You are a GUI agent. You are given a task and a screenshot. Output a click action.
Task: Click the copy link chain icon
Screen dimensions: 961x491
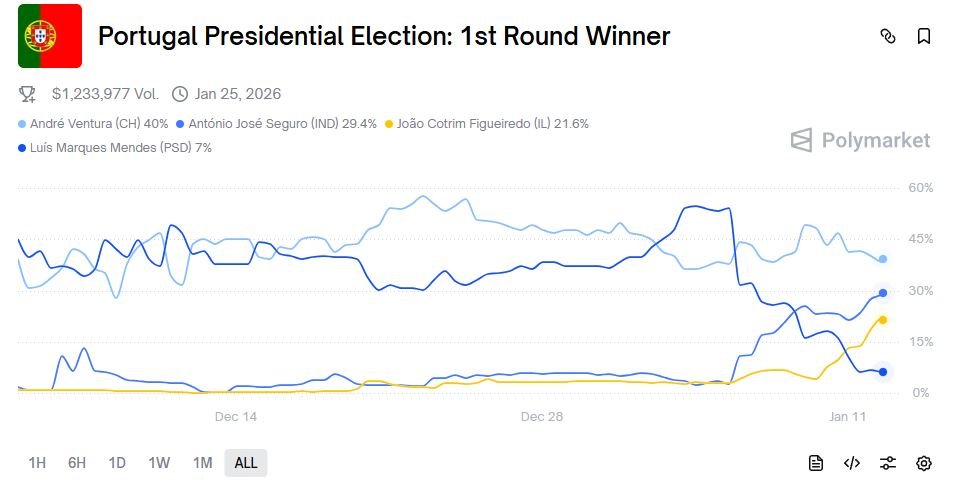(x=887, y=36)
